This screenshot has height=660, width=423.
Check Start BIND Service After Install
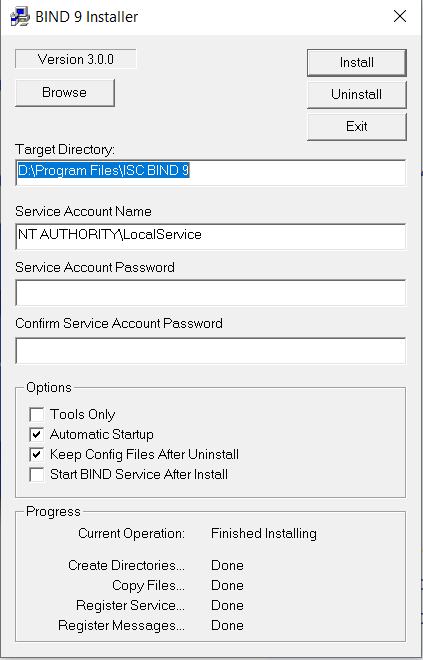(x=37, y=475)
